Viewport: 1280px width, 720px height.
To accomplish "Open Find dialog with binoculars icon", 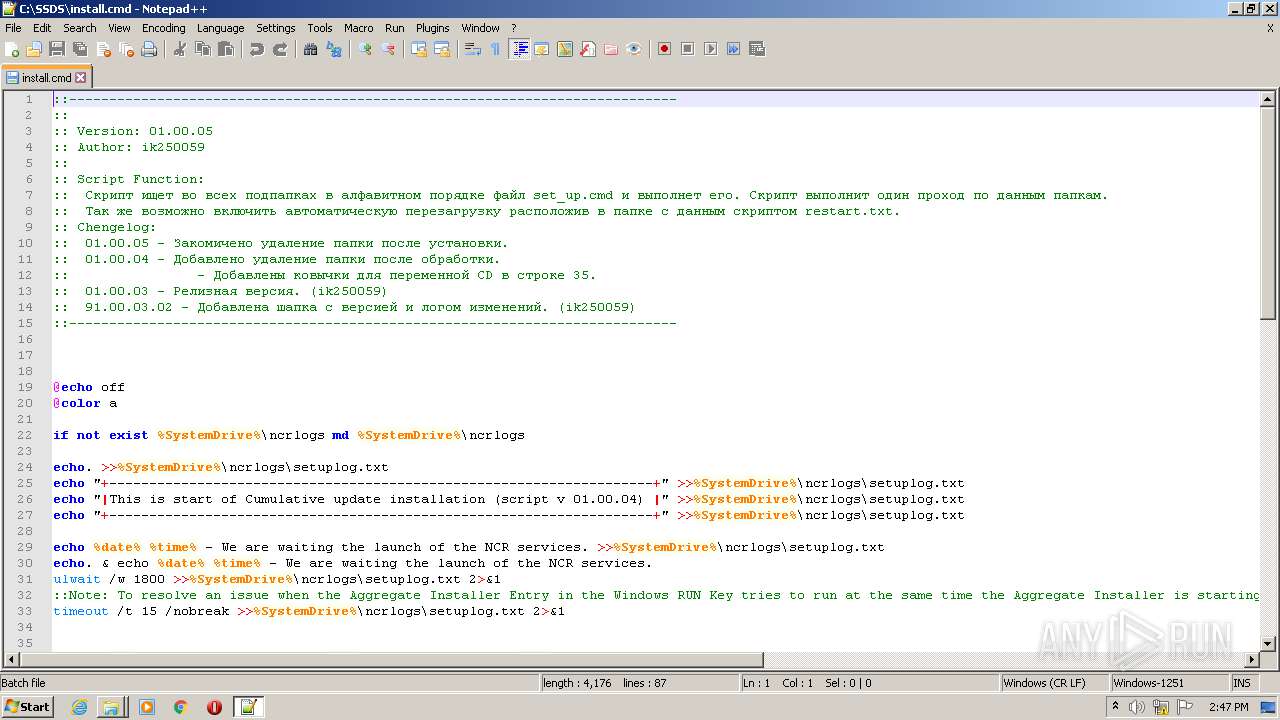I will [311, 49].
